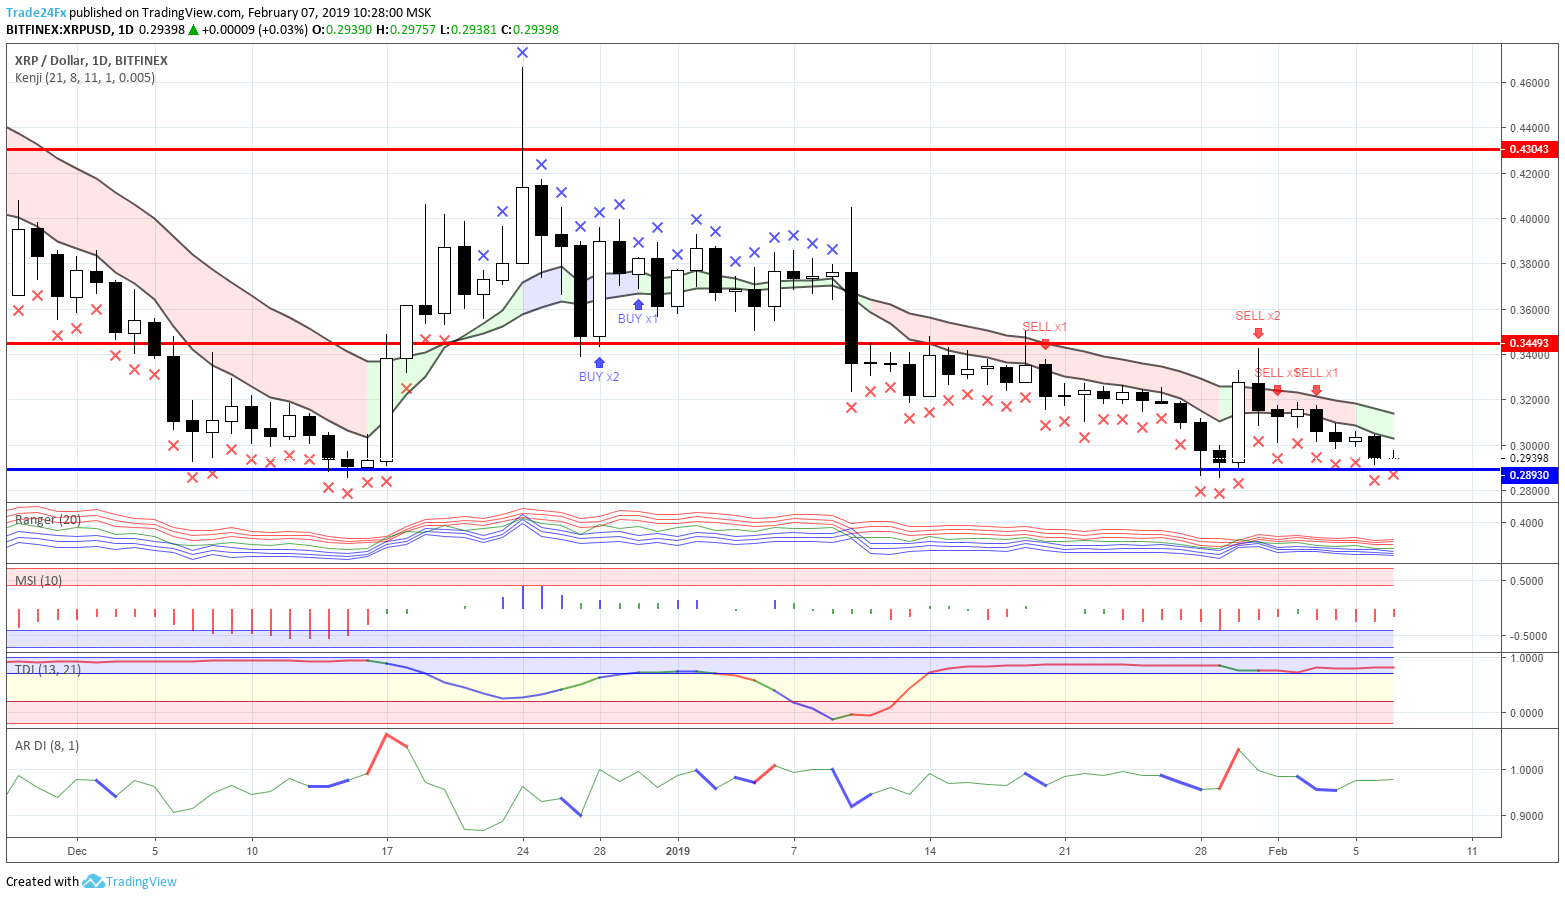1565x899 pixels.
Task: Click the 0.34493 red price label
Action: click(x=1529, y=343)
